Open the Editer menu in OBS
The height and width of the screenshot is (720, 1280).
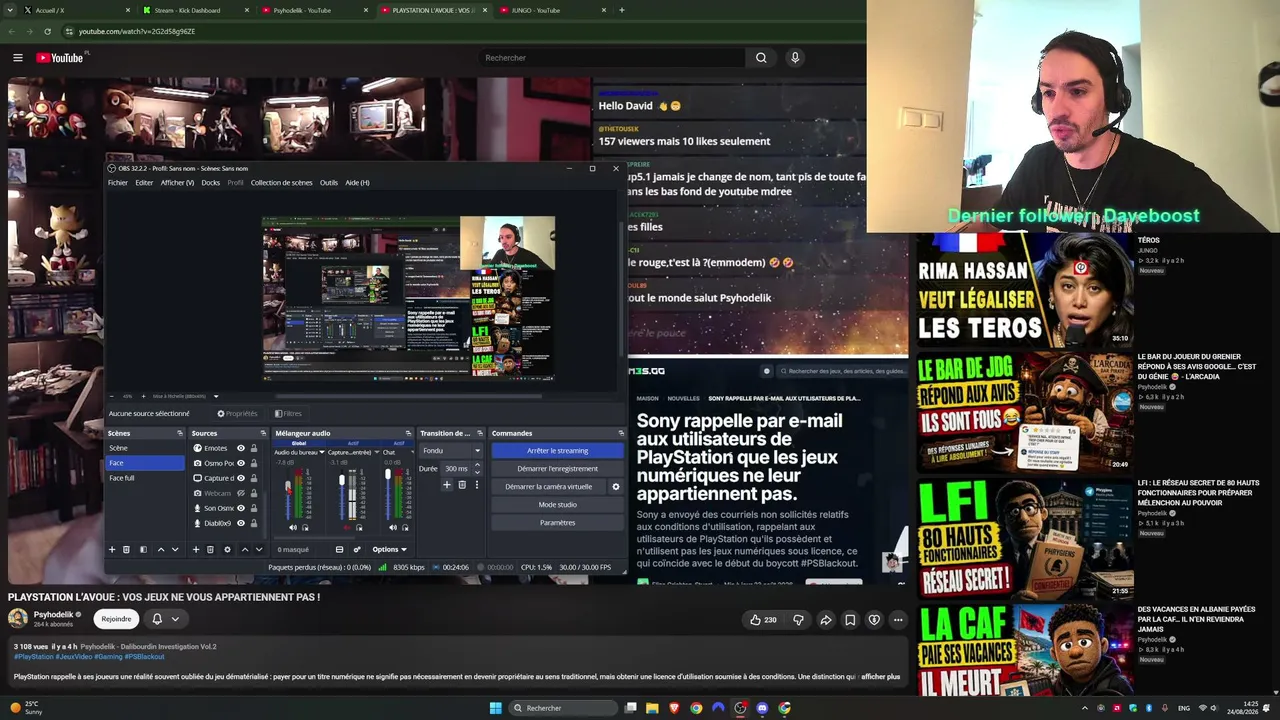coord(144,183)
